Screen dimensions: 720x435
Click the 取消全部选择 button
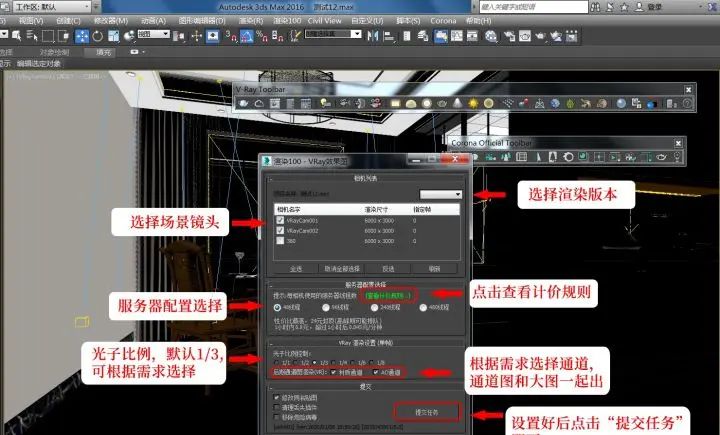(x=342, y=268)
